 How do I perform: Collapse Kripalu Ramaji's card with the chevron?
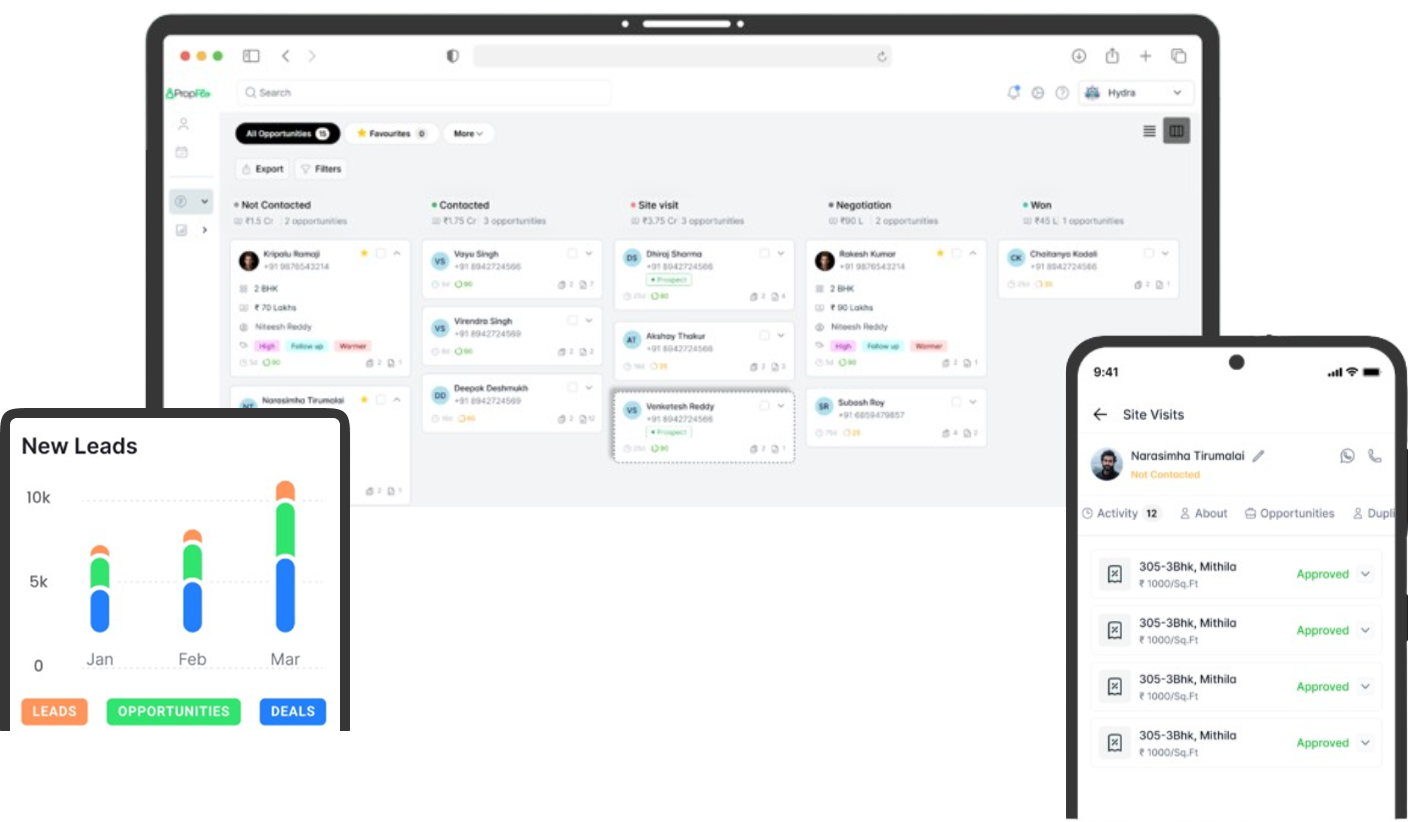[x=398, y=253]
